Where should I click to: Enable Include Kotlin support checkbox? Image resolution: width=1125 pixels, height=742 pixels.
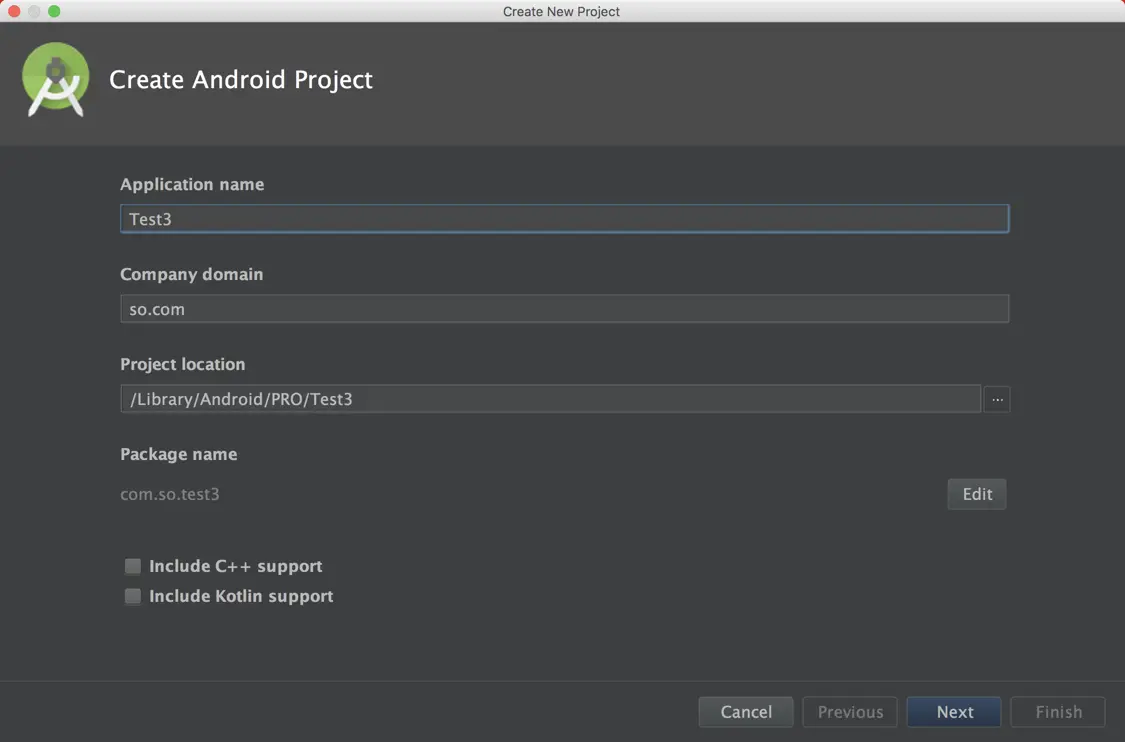click(x=133, y=596)
